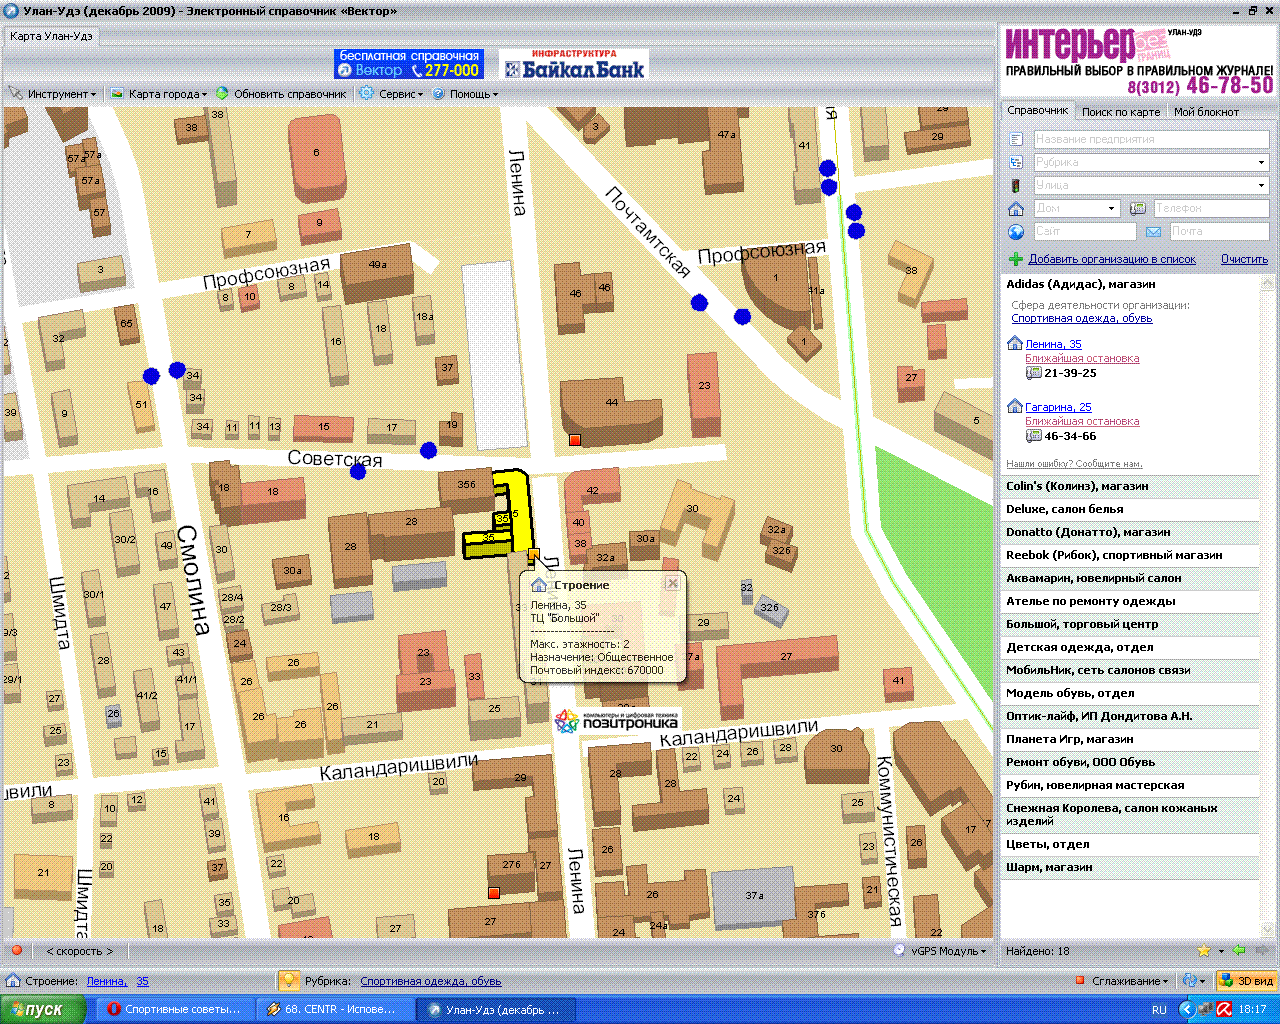
Task: Expand the Дом combo box
Action: click(x=1111, y=208)
